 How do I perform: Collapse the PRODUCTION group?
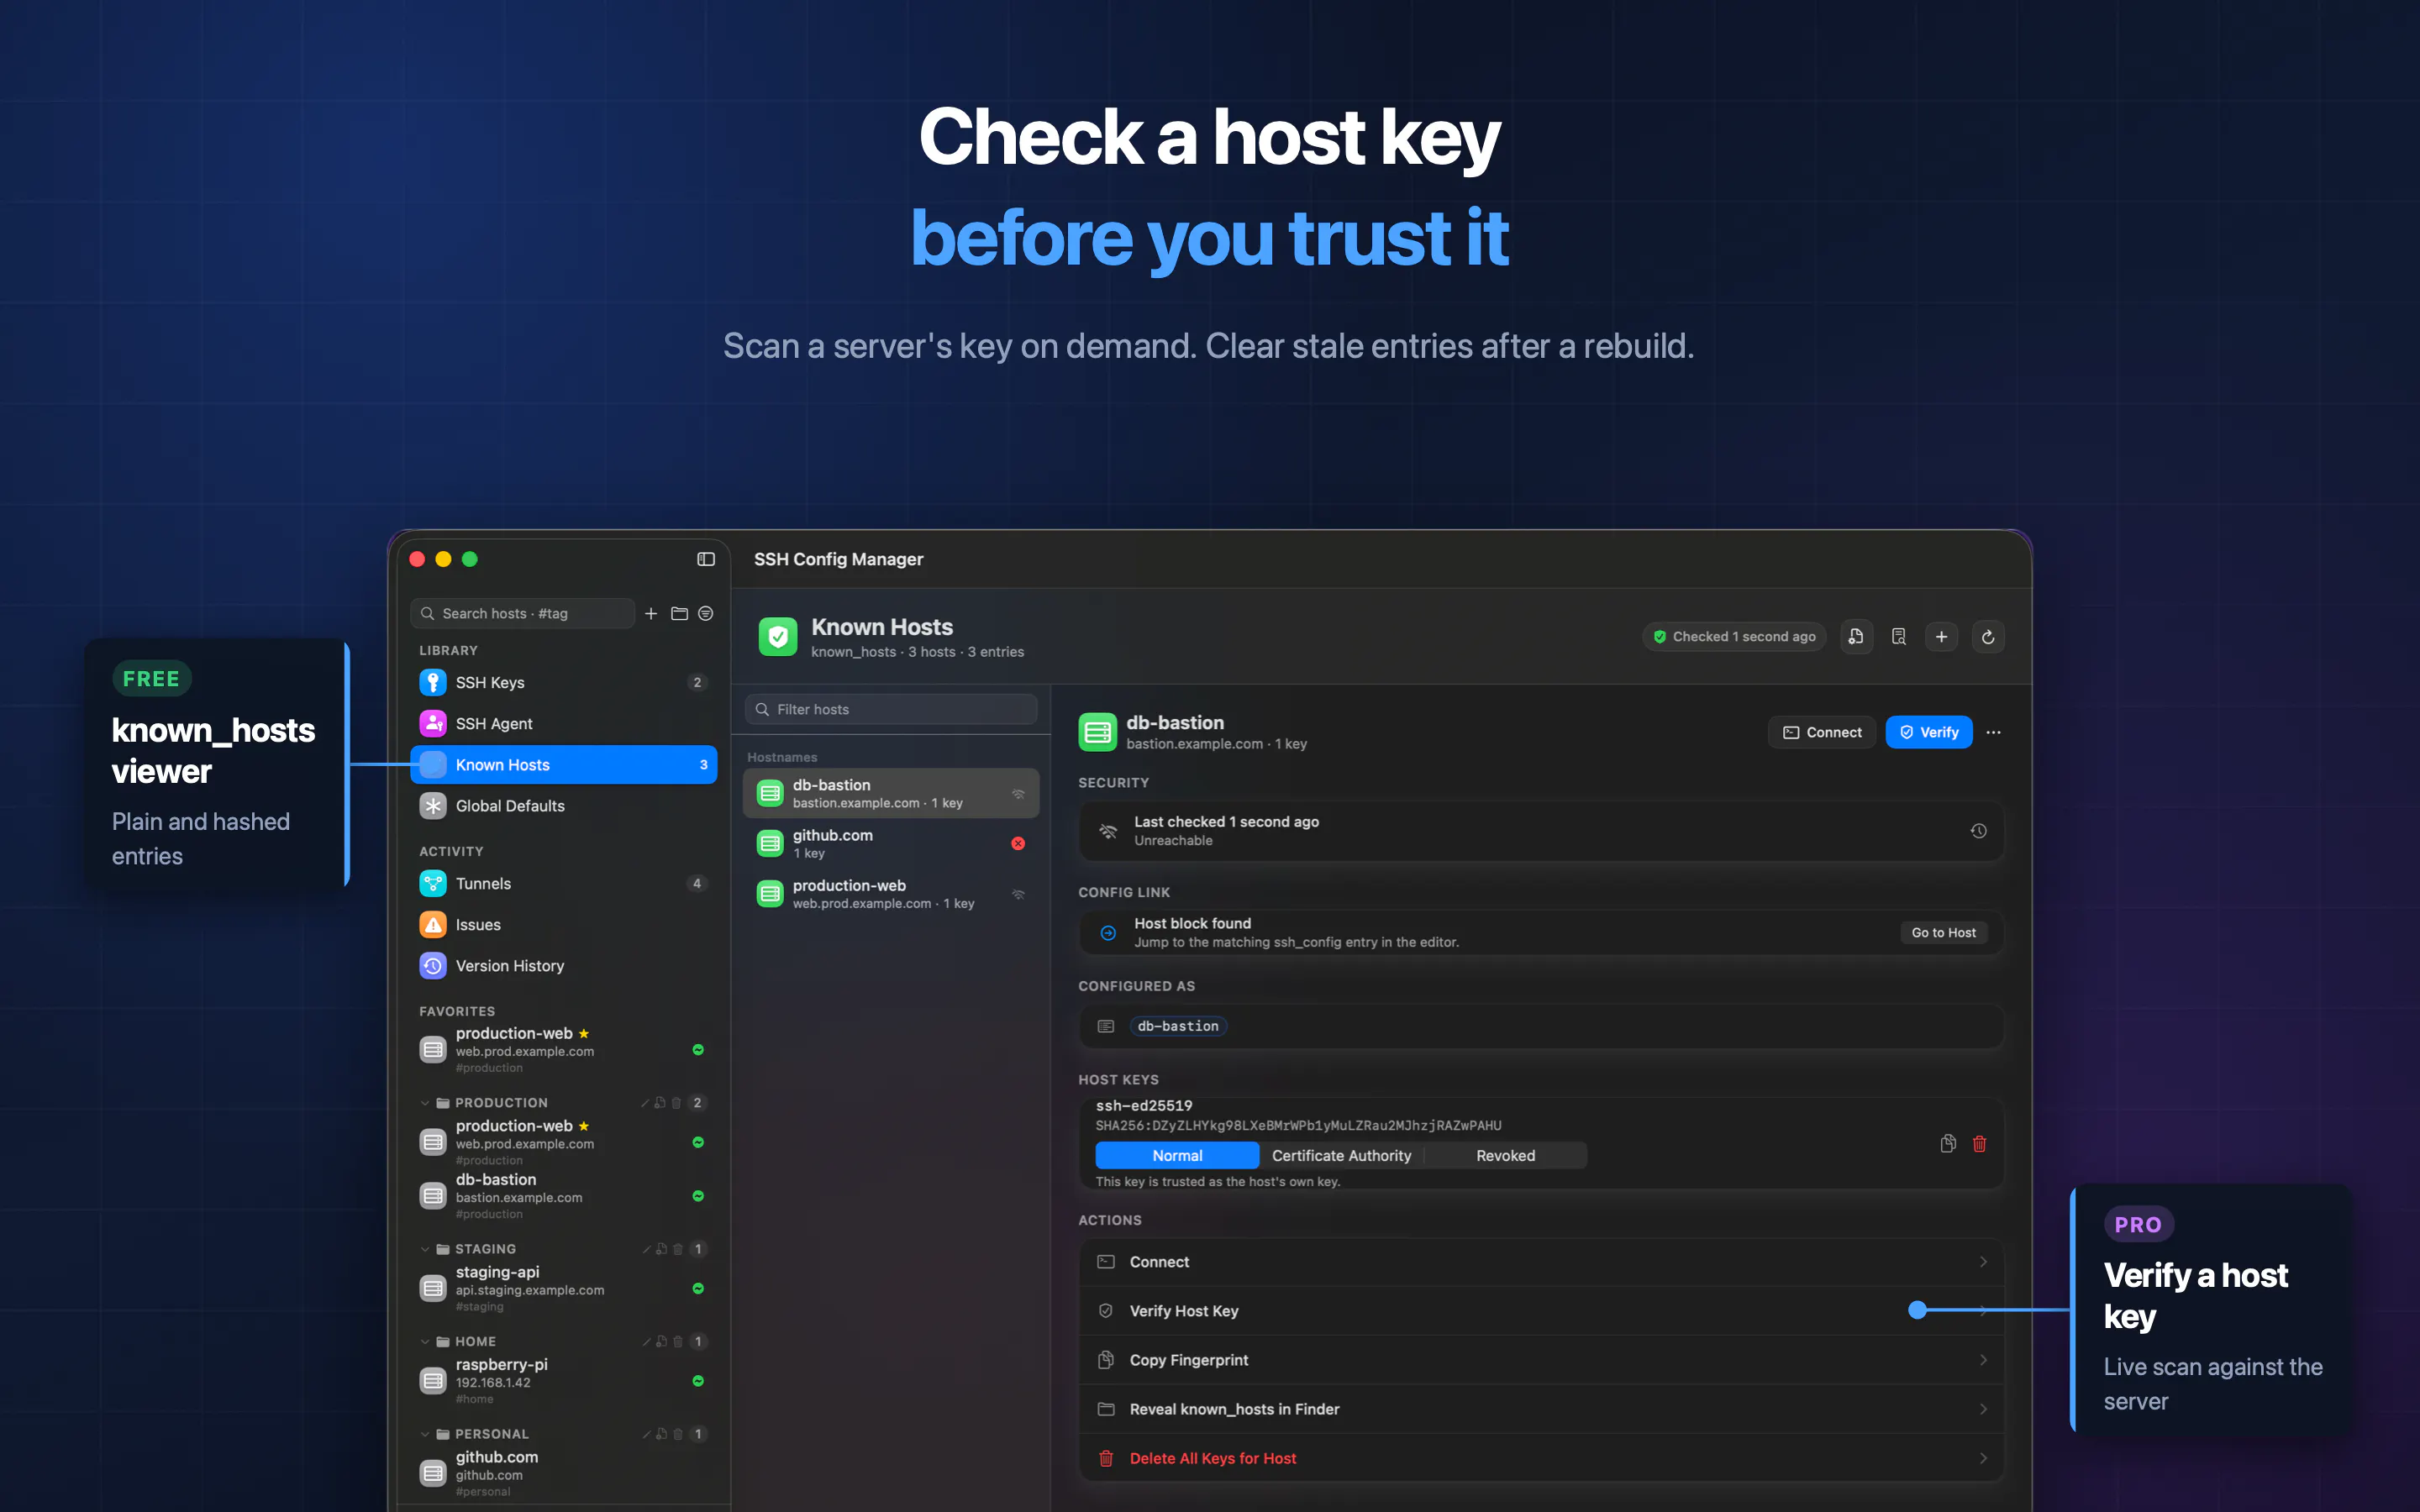tap(425, 1103)
